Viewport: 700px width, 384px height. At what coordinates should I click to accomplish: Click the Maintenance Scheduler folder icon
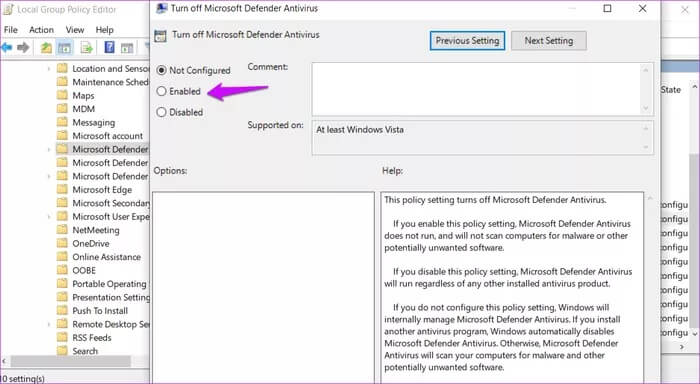click(62, 82)
